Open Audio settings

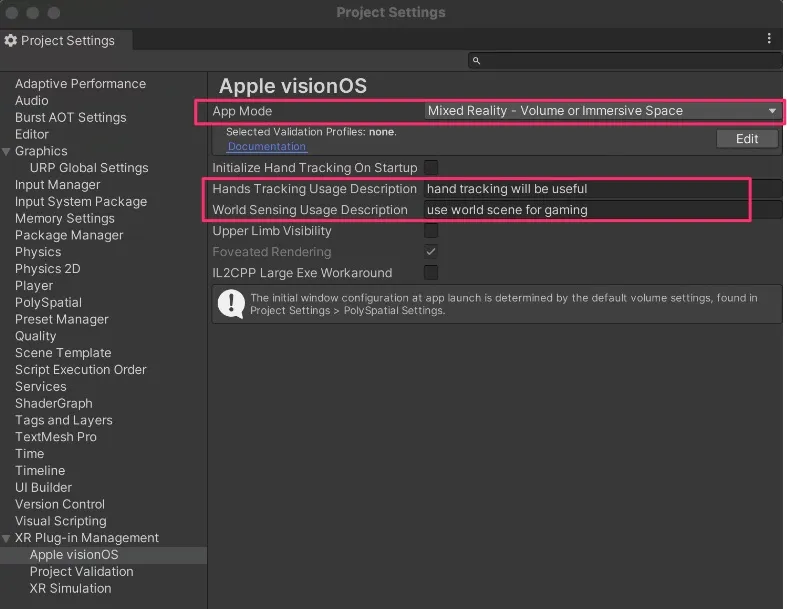pos(32,101)
